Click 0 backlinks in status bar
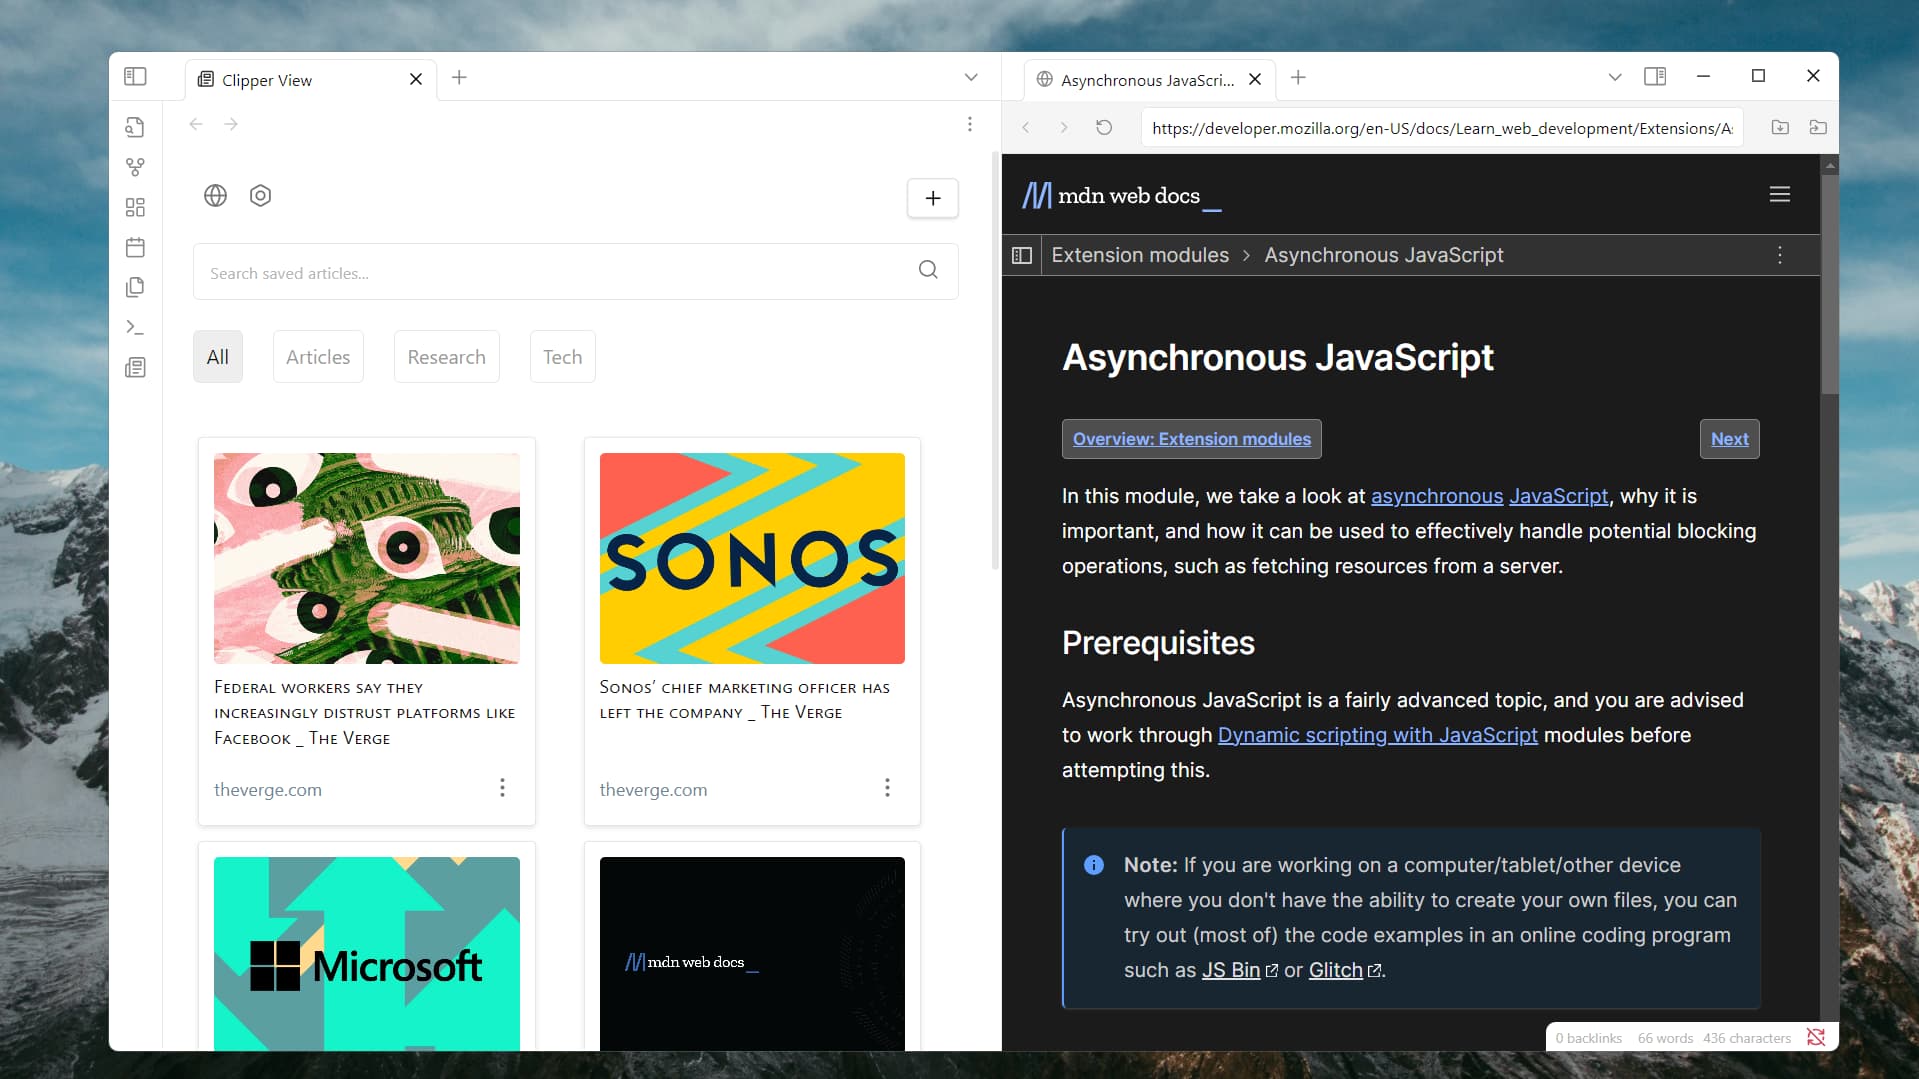This screenshot has width=1919, height=1079. coord(1588,1038)
